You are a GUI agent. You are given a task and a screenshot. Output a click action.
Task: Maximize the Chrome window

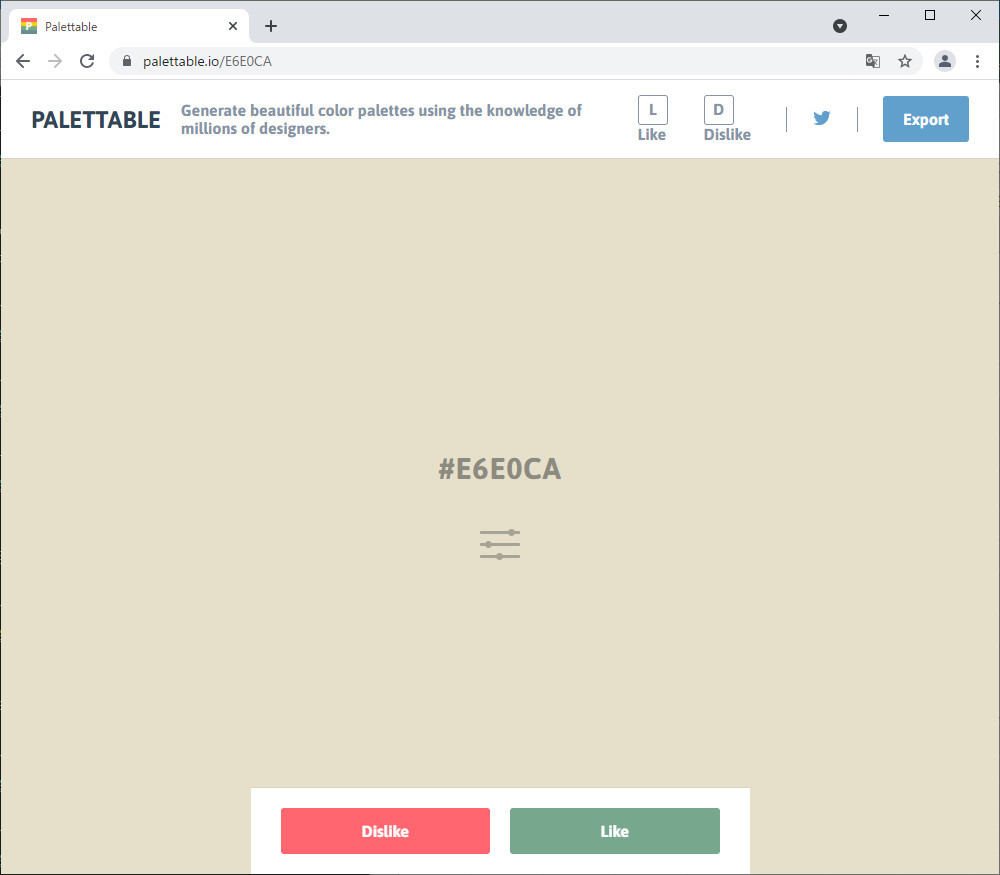[929, 15]
